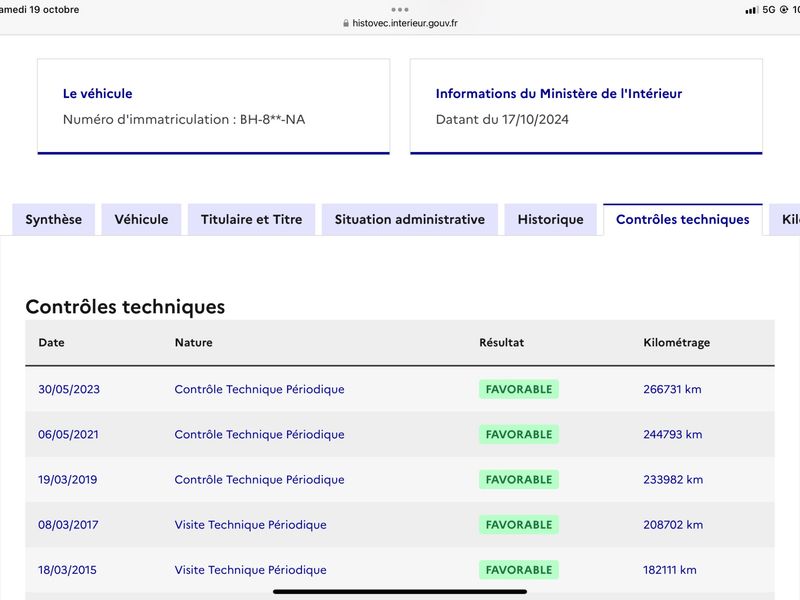Click the 244793 km value
The image size is (800, 600).
tap(673, 435)
